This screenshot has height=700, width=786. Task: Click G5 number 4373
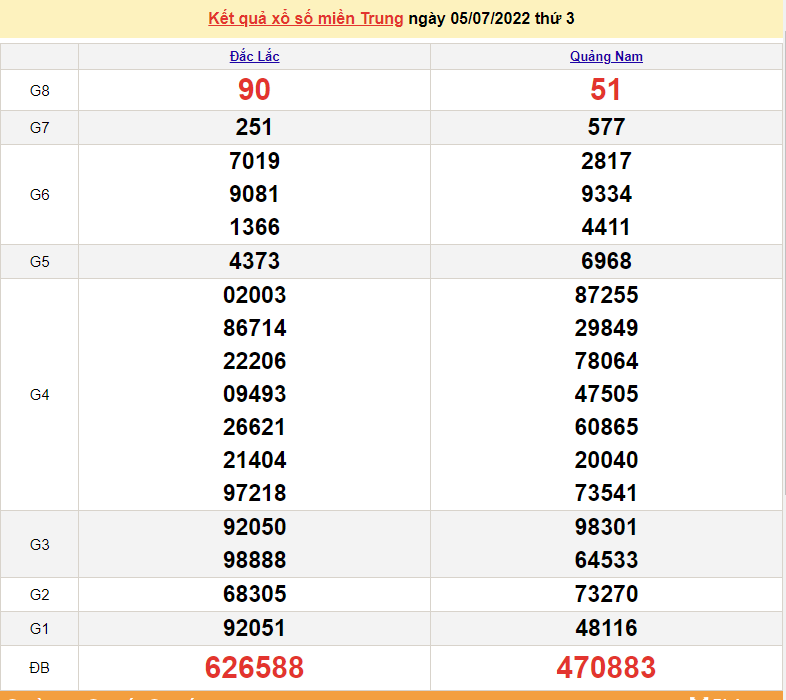pyautogui.click(x=254, y=261)
